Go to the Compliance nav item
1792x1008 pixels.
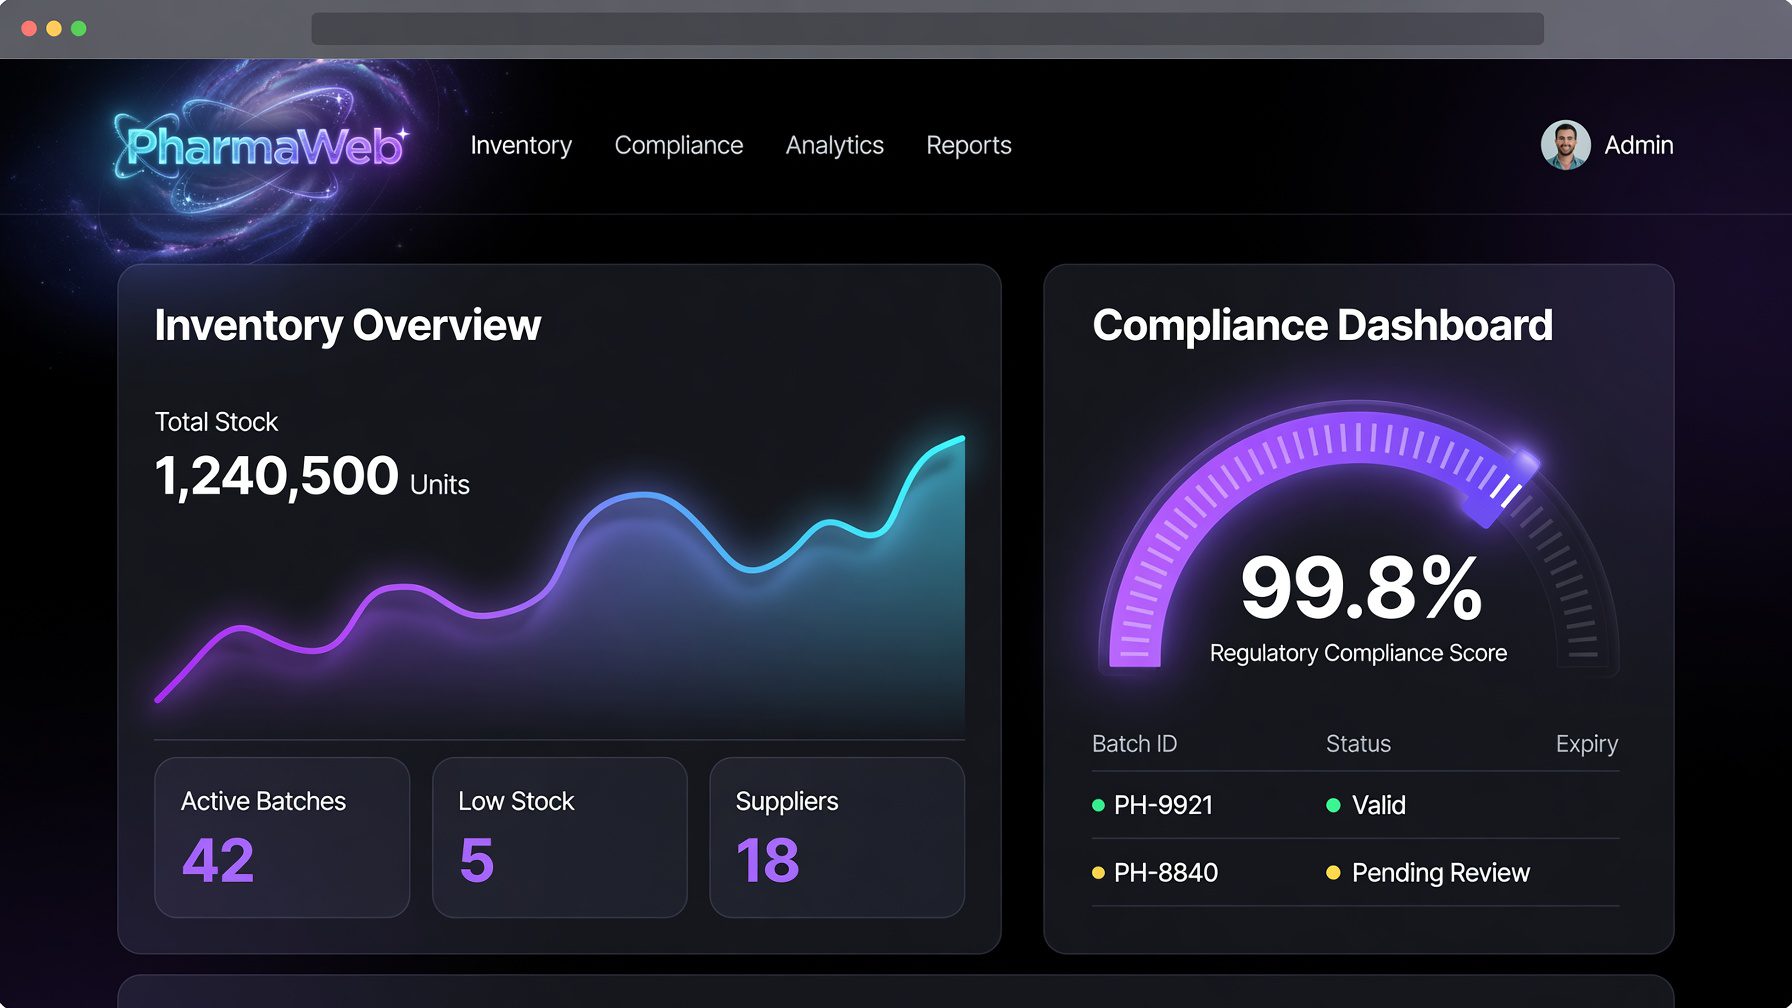679,145
